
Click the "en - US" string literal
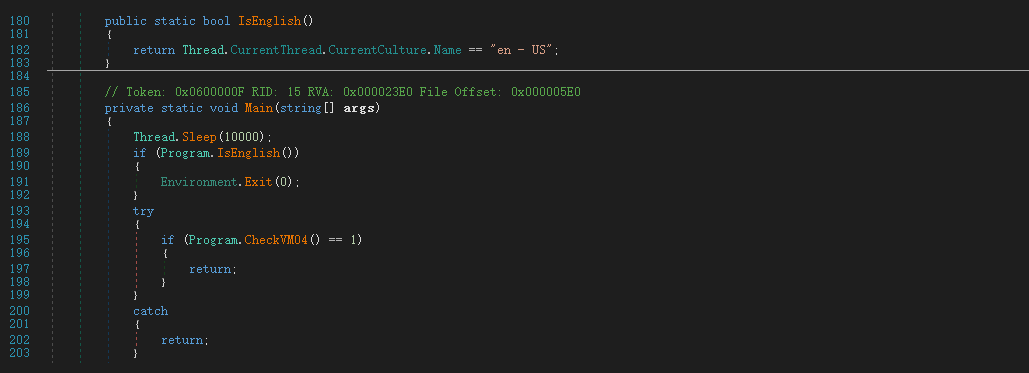point(523,50)
